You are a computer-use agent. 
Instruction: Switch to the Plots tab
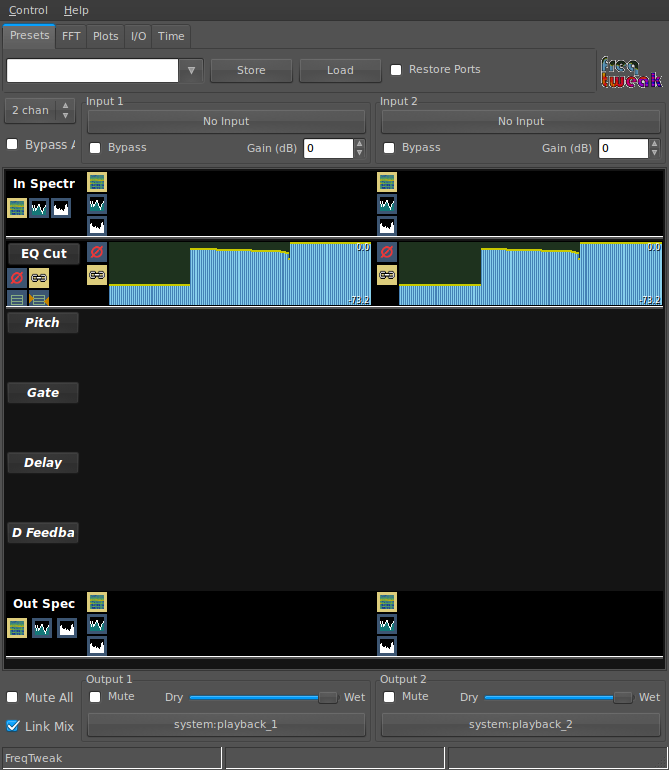106,36
